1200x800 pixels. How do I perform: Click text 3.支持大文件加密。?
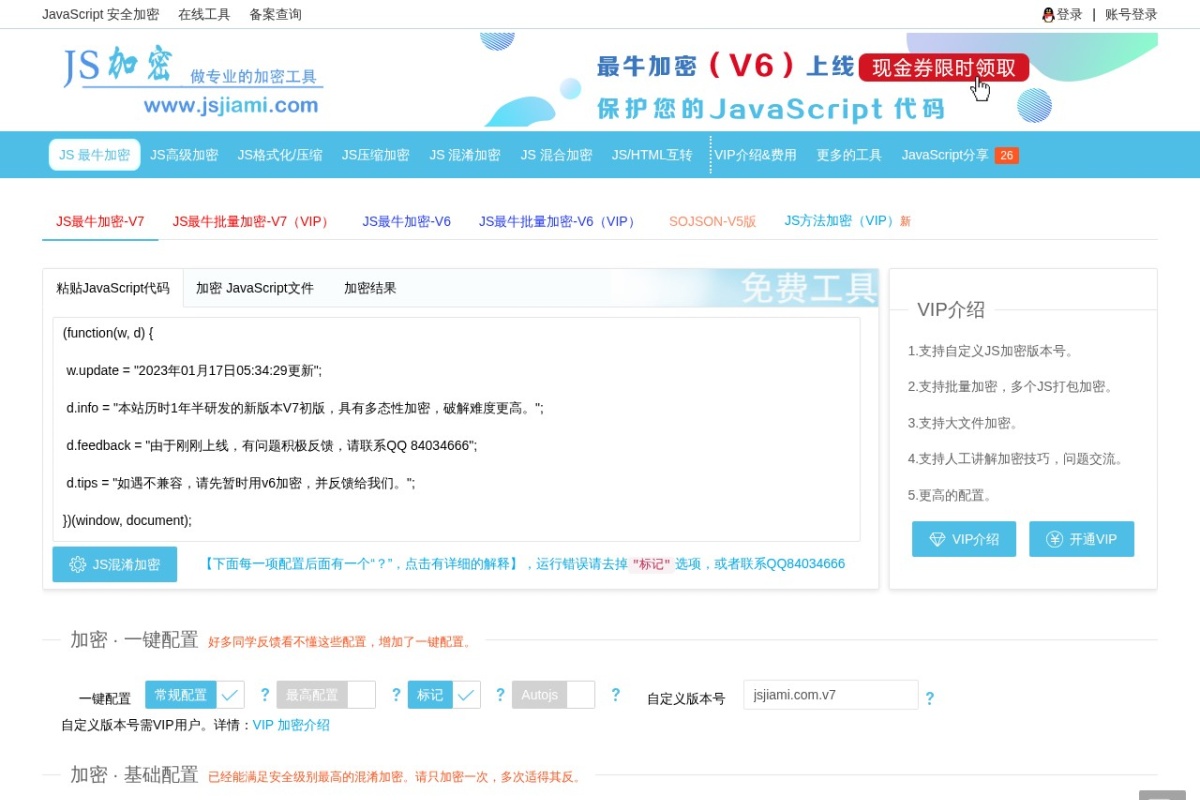click(x=963, y=423)
